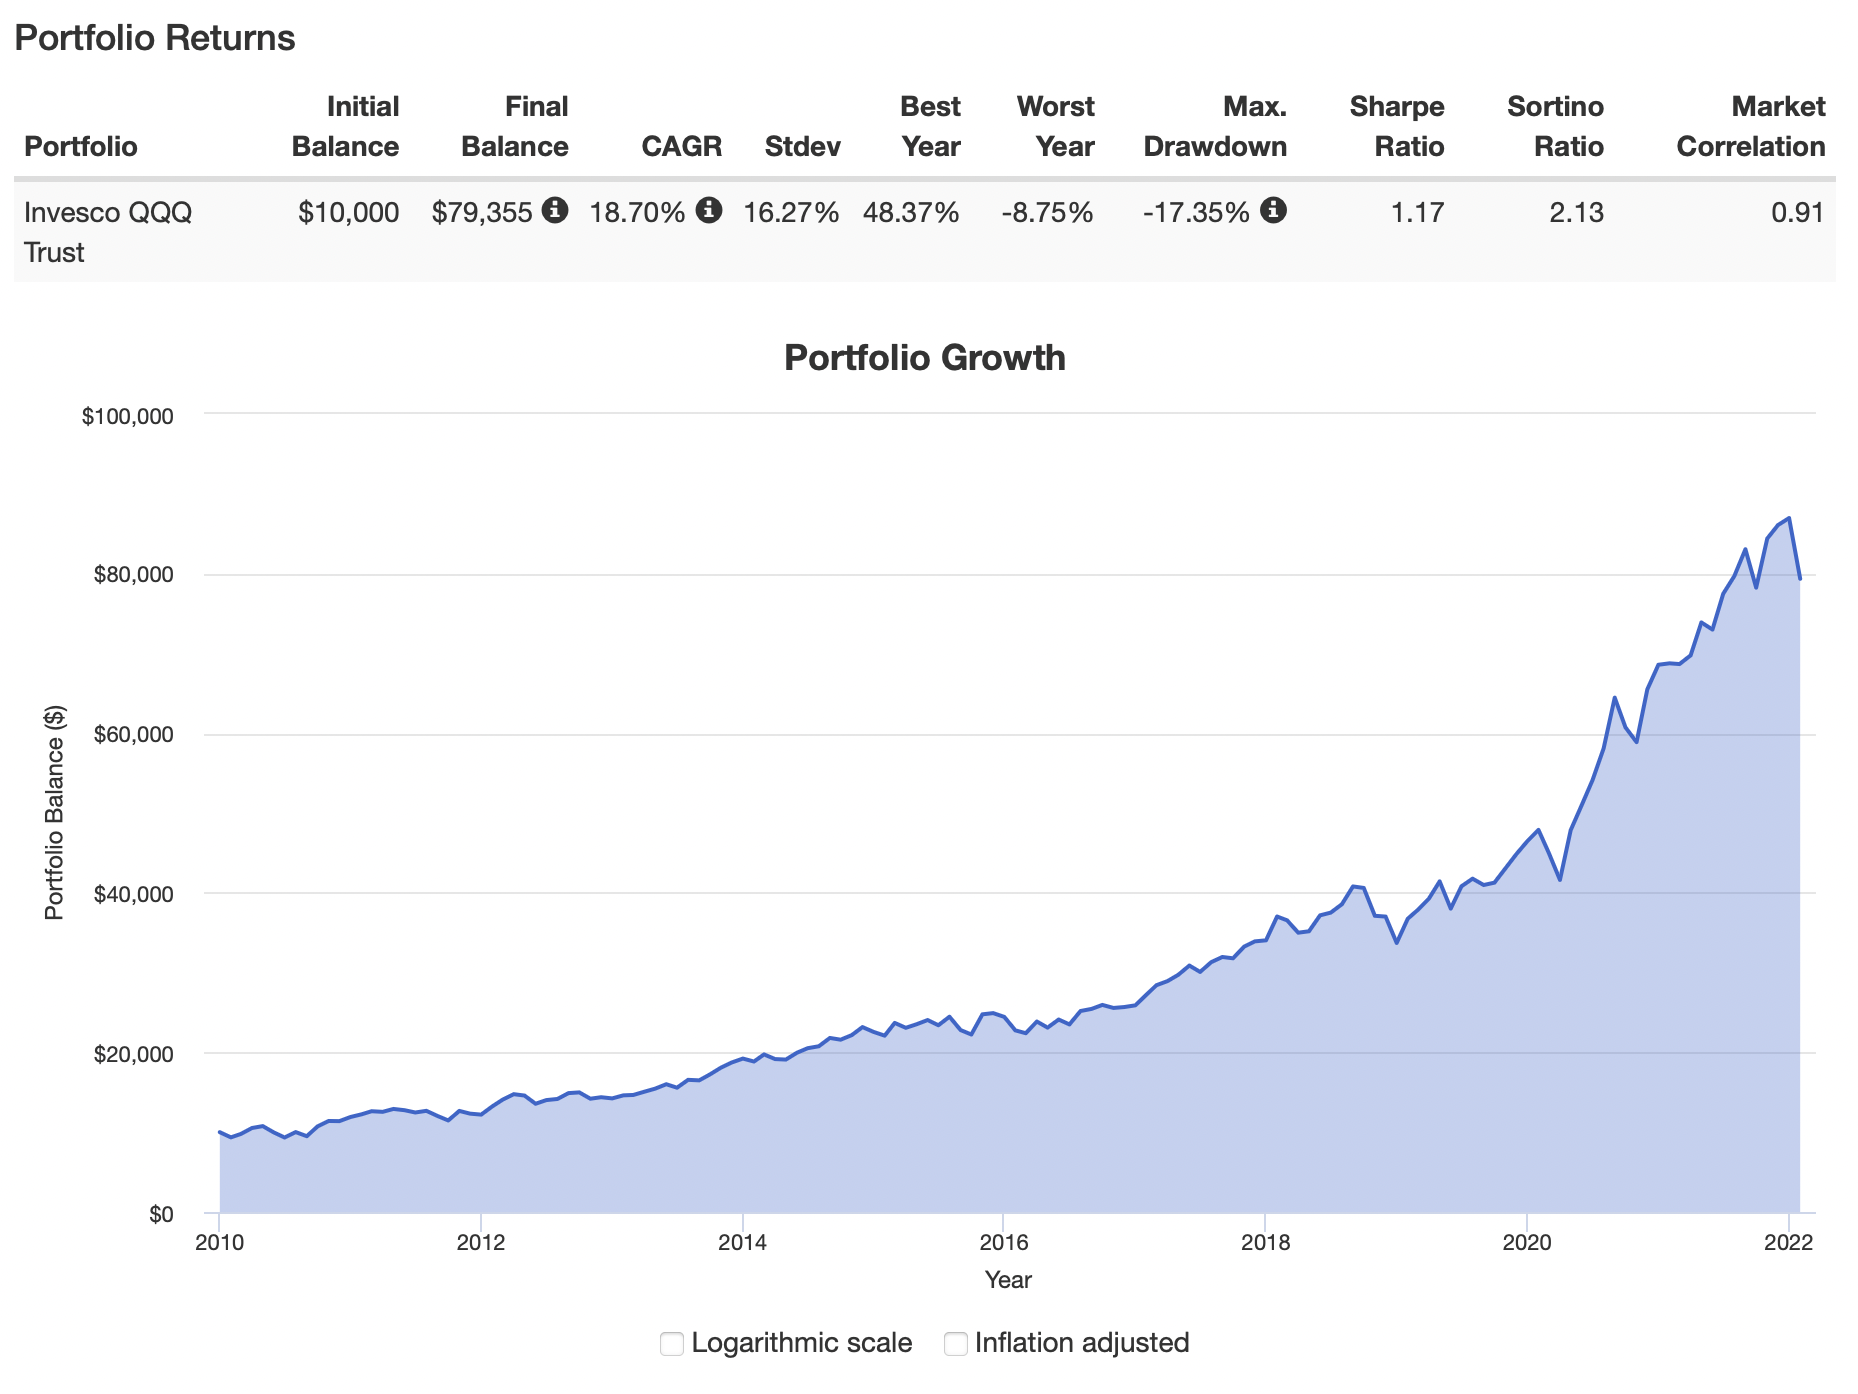
Task: Click the peak of the portfolio growth line
Action: 1788,518
